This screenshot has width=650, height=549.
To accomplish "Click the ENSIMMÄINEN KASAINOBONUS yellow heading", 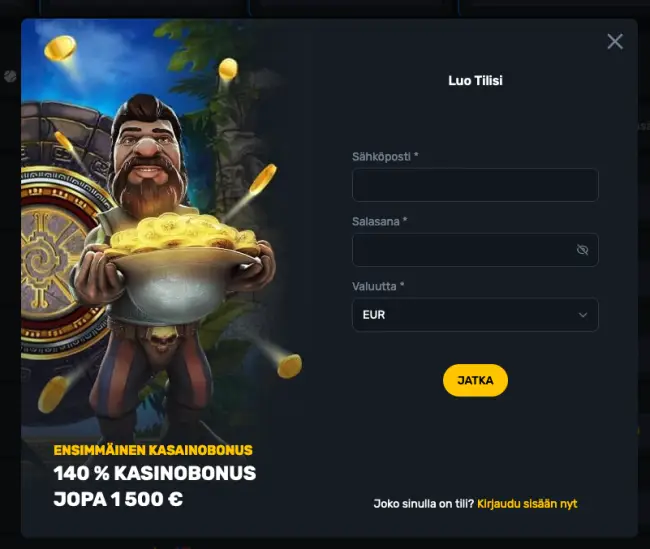I will click(x=153, y=450).
